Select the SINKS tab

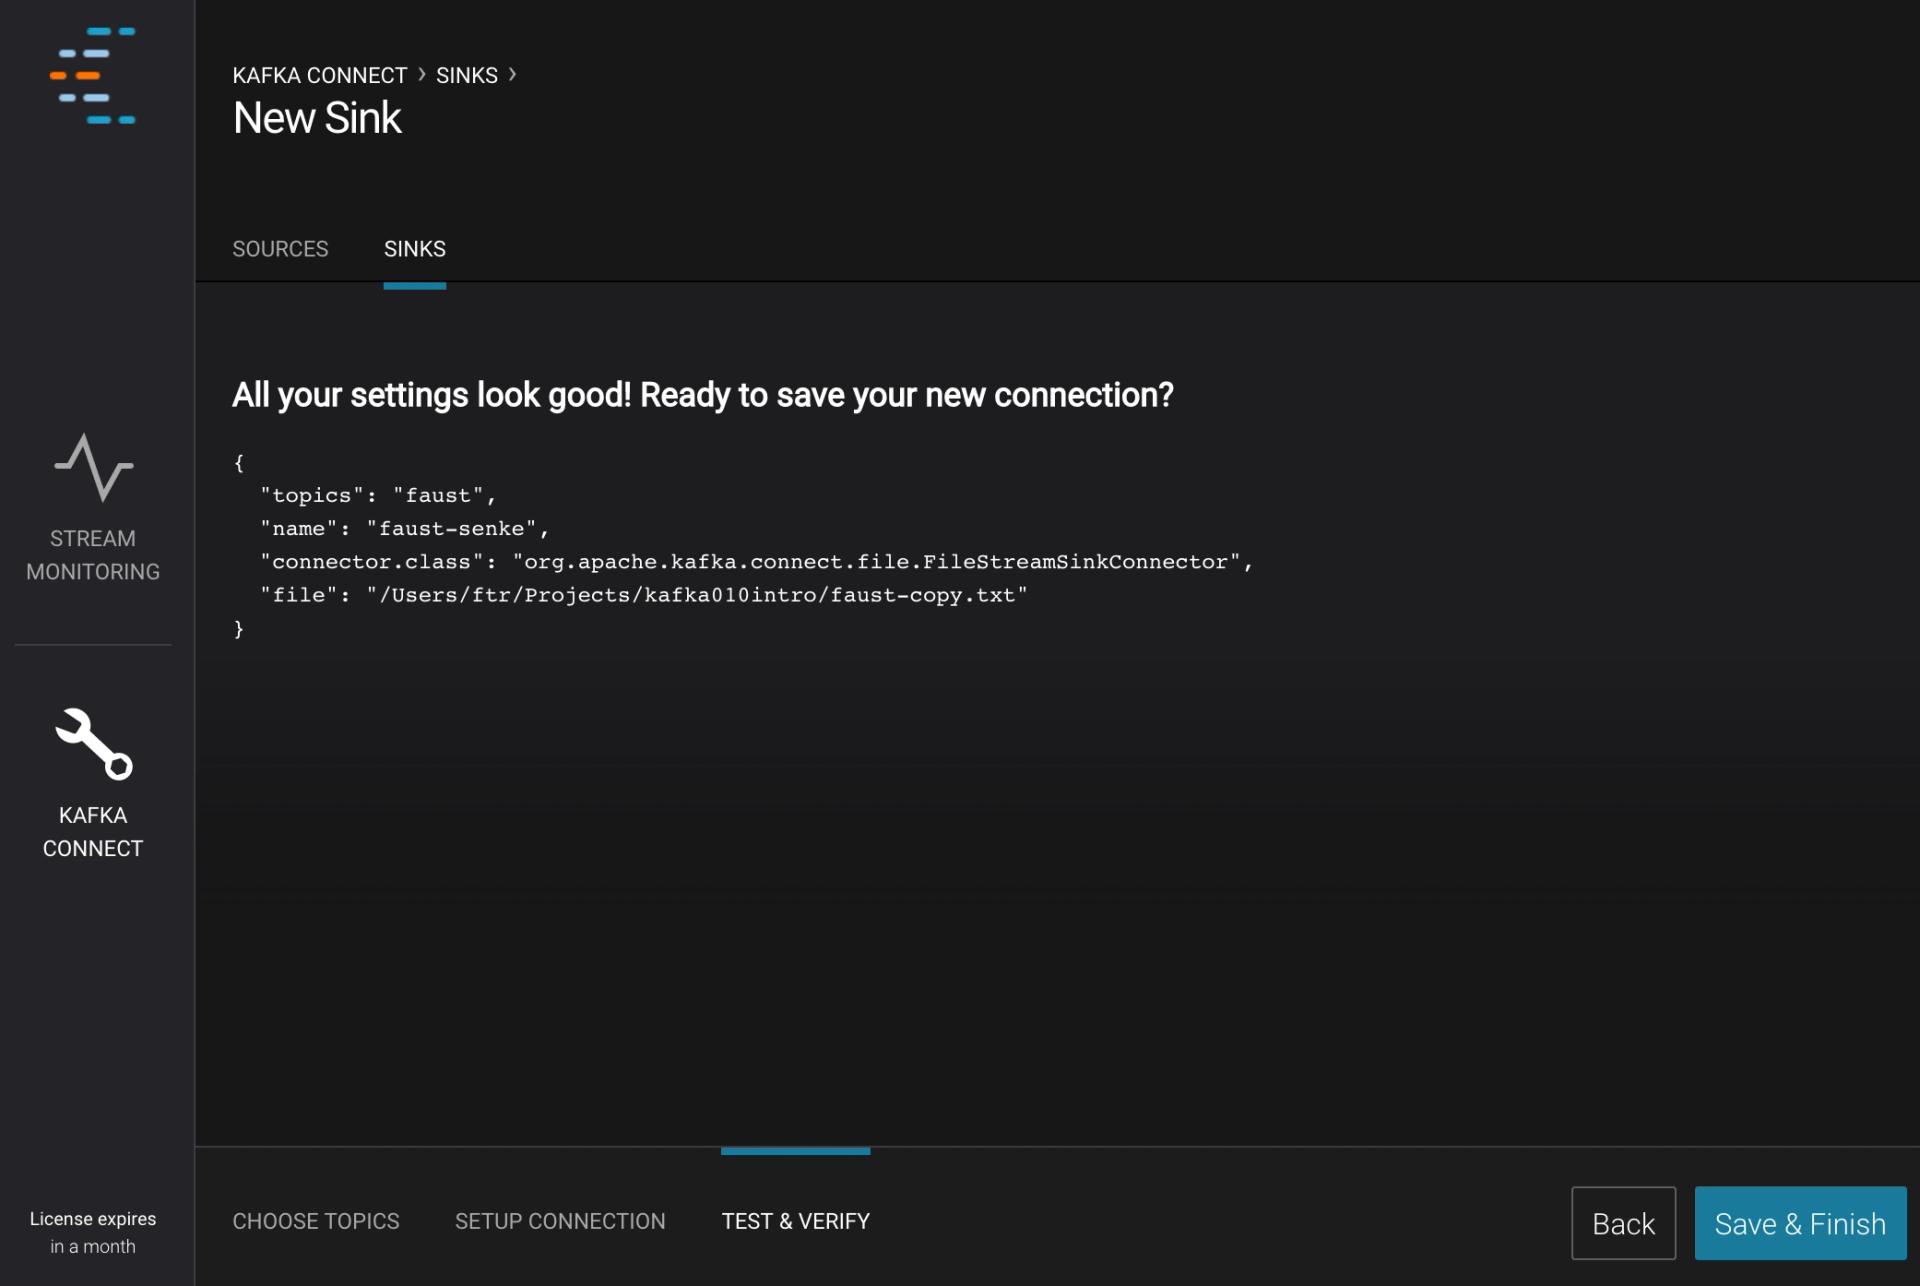(x=414, y=249)
